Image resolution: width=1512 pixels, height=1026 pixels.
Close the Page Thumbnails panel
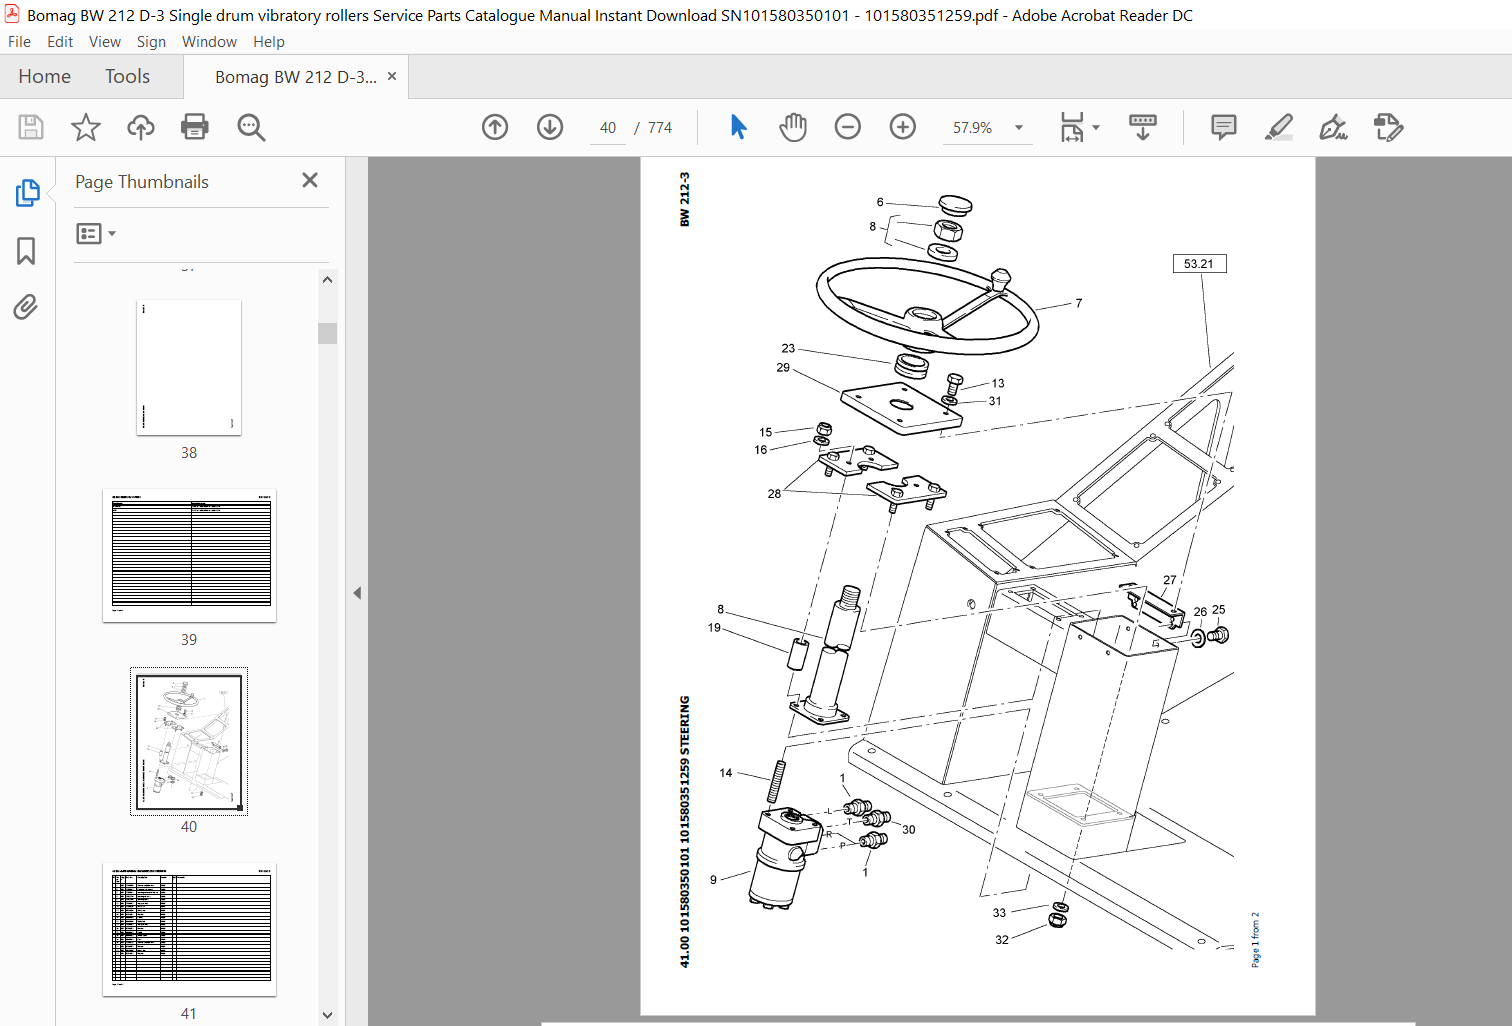310,180
